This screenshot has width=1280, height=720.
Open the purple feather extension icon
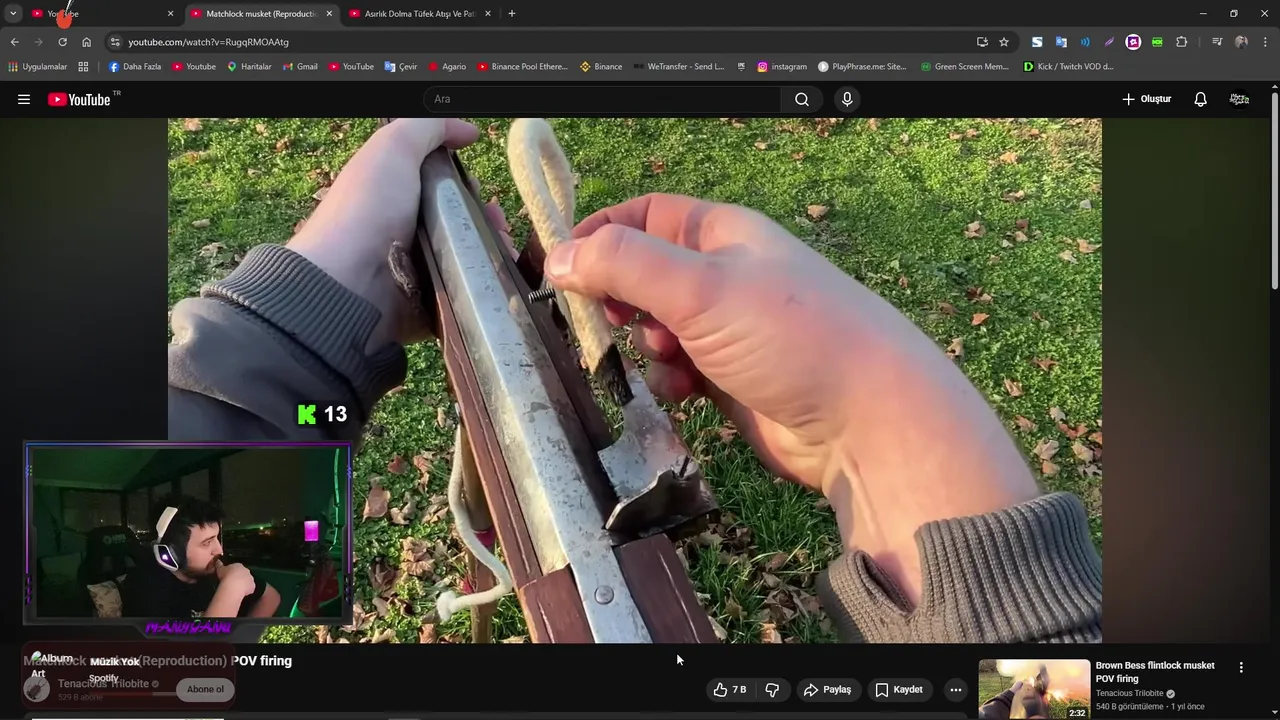point(1109,42)
